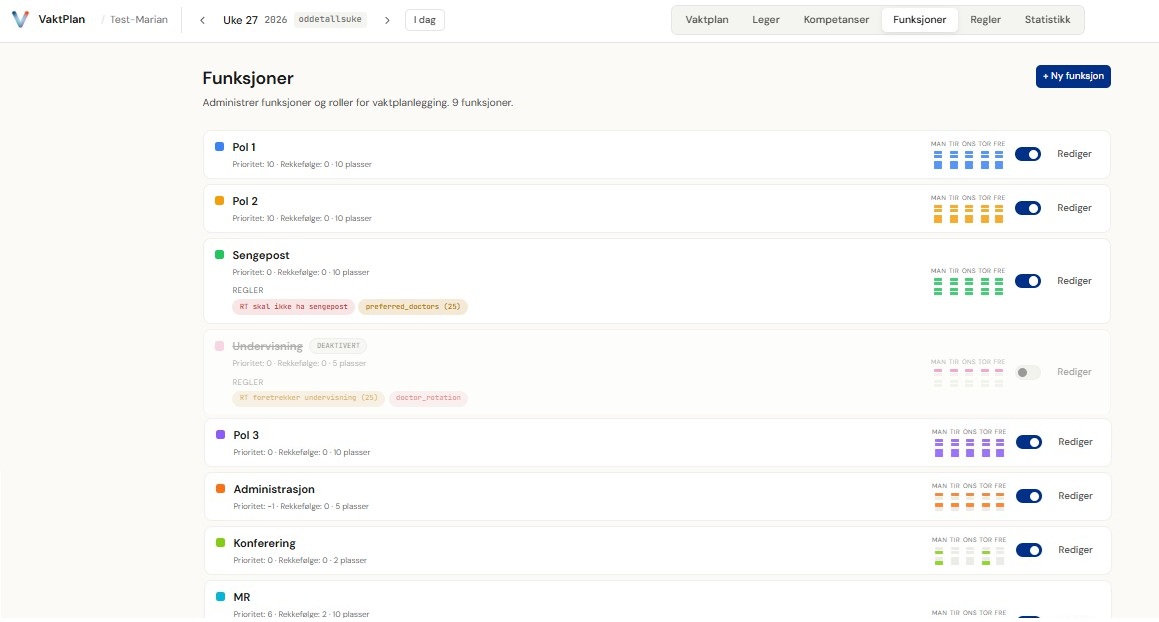Viewport: 1159px width, 622px height.
Task: Click the 'oddetallsuke' week badge
Action: coord(330,19)
